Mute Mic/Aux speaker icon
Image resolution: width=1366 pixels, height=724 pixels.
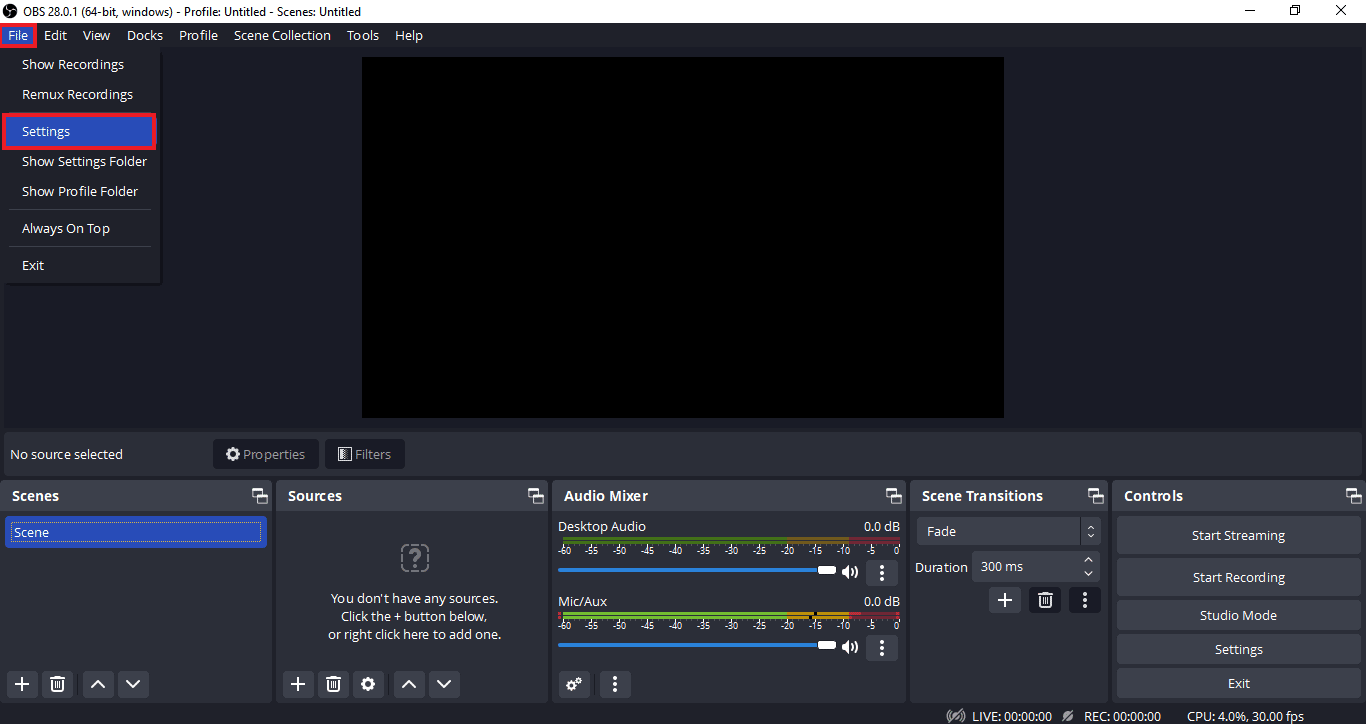click(x=850, y=647)
